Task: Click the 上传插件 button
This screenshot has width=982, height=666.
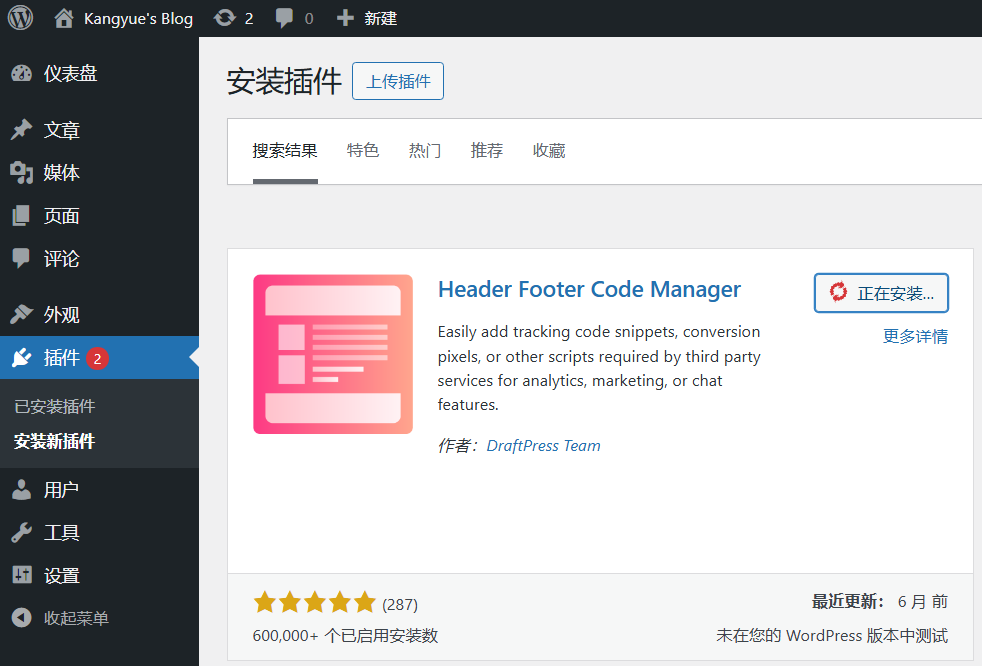Action: click(398, 81)
